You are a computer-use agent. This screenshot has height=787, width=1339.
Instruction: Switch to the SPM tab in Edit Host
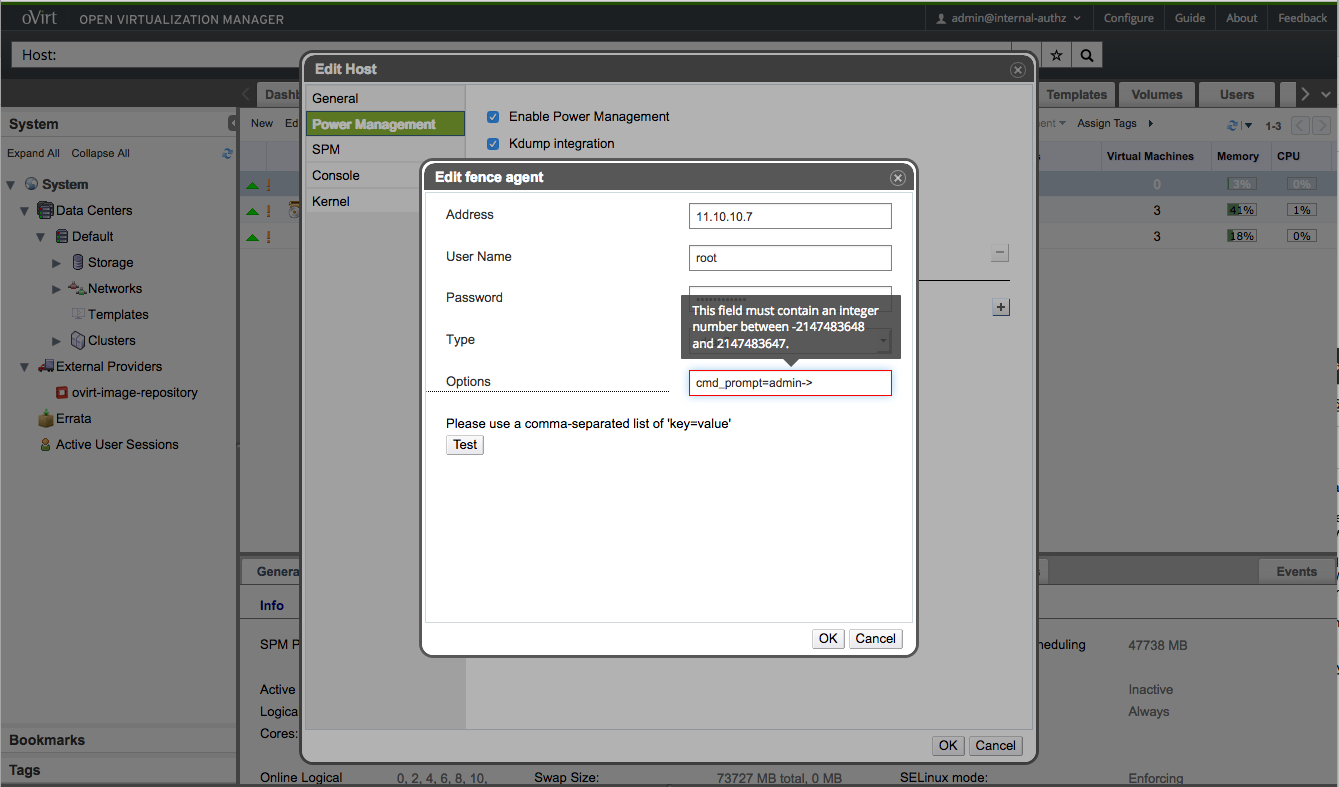point(326,150)
